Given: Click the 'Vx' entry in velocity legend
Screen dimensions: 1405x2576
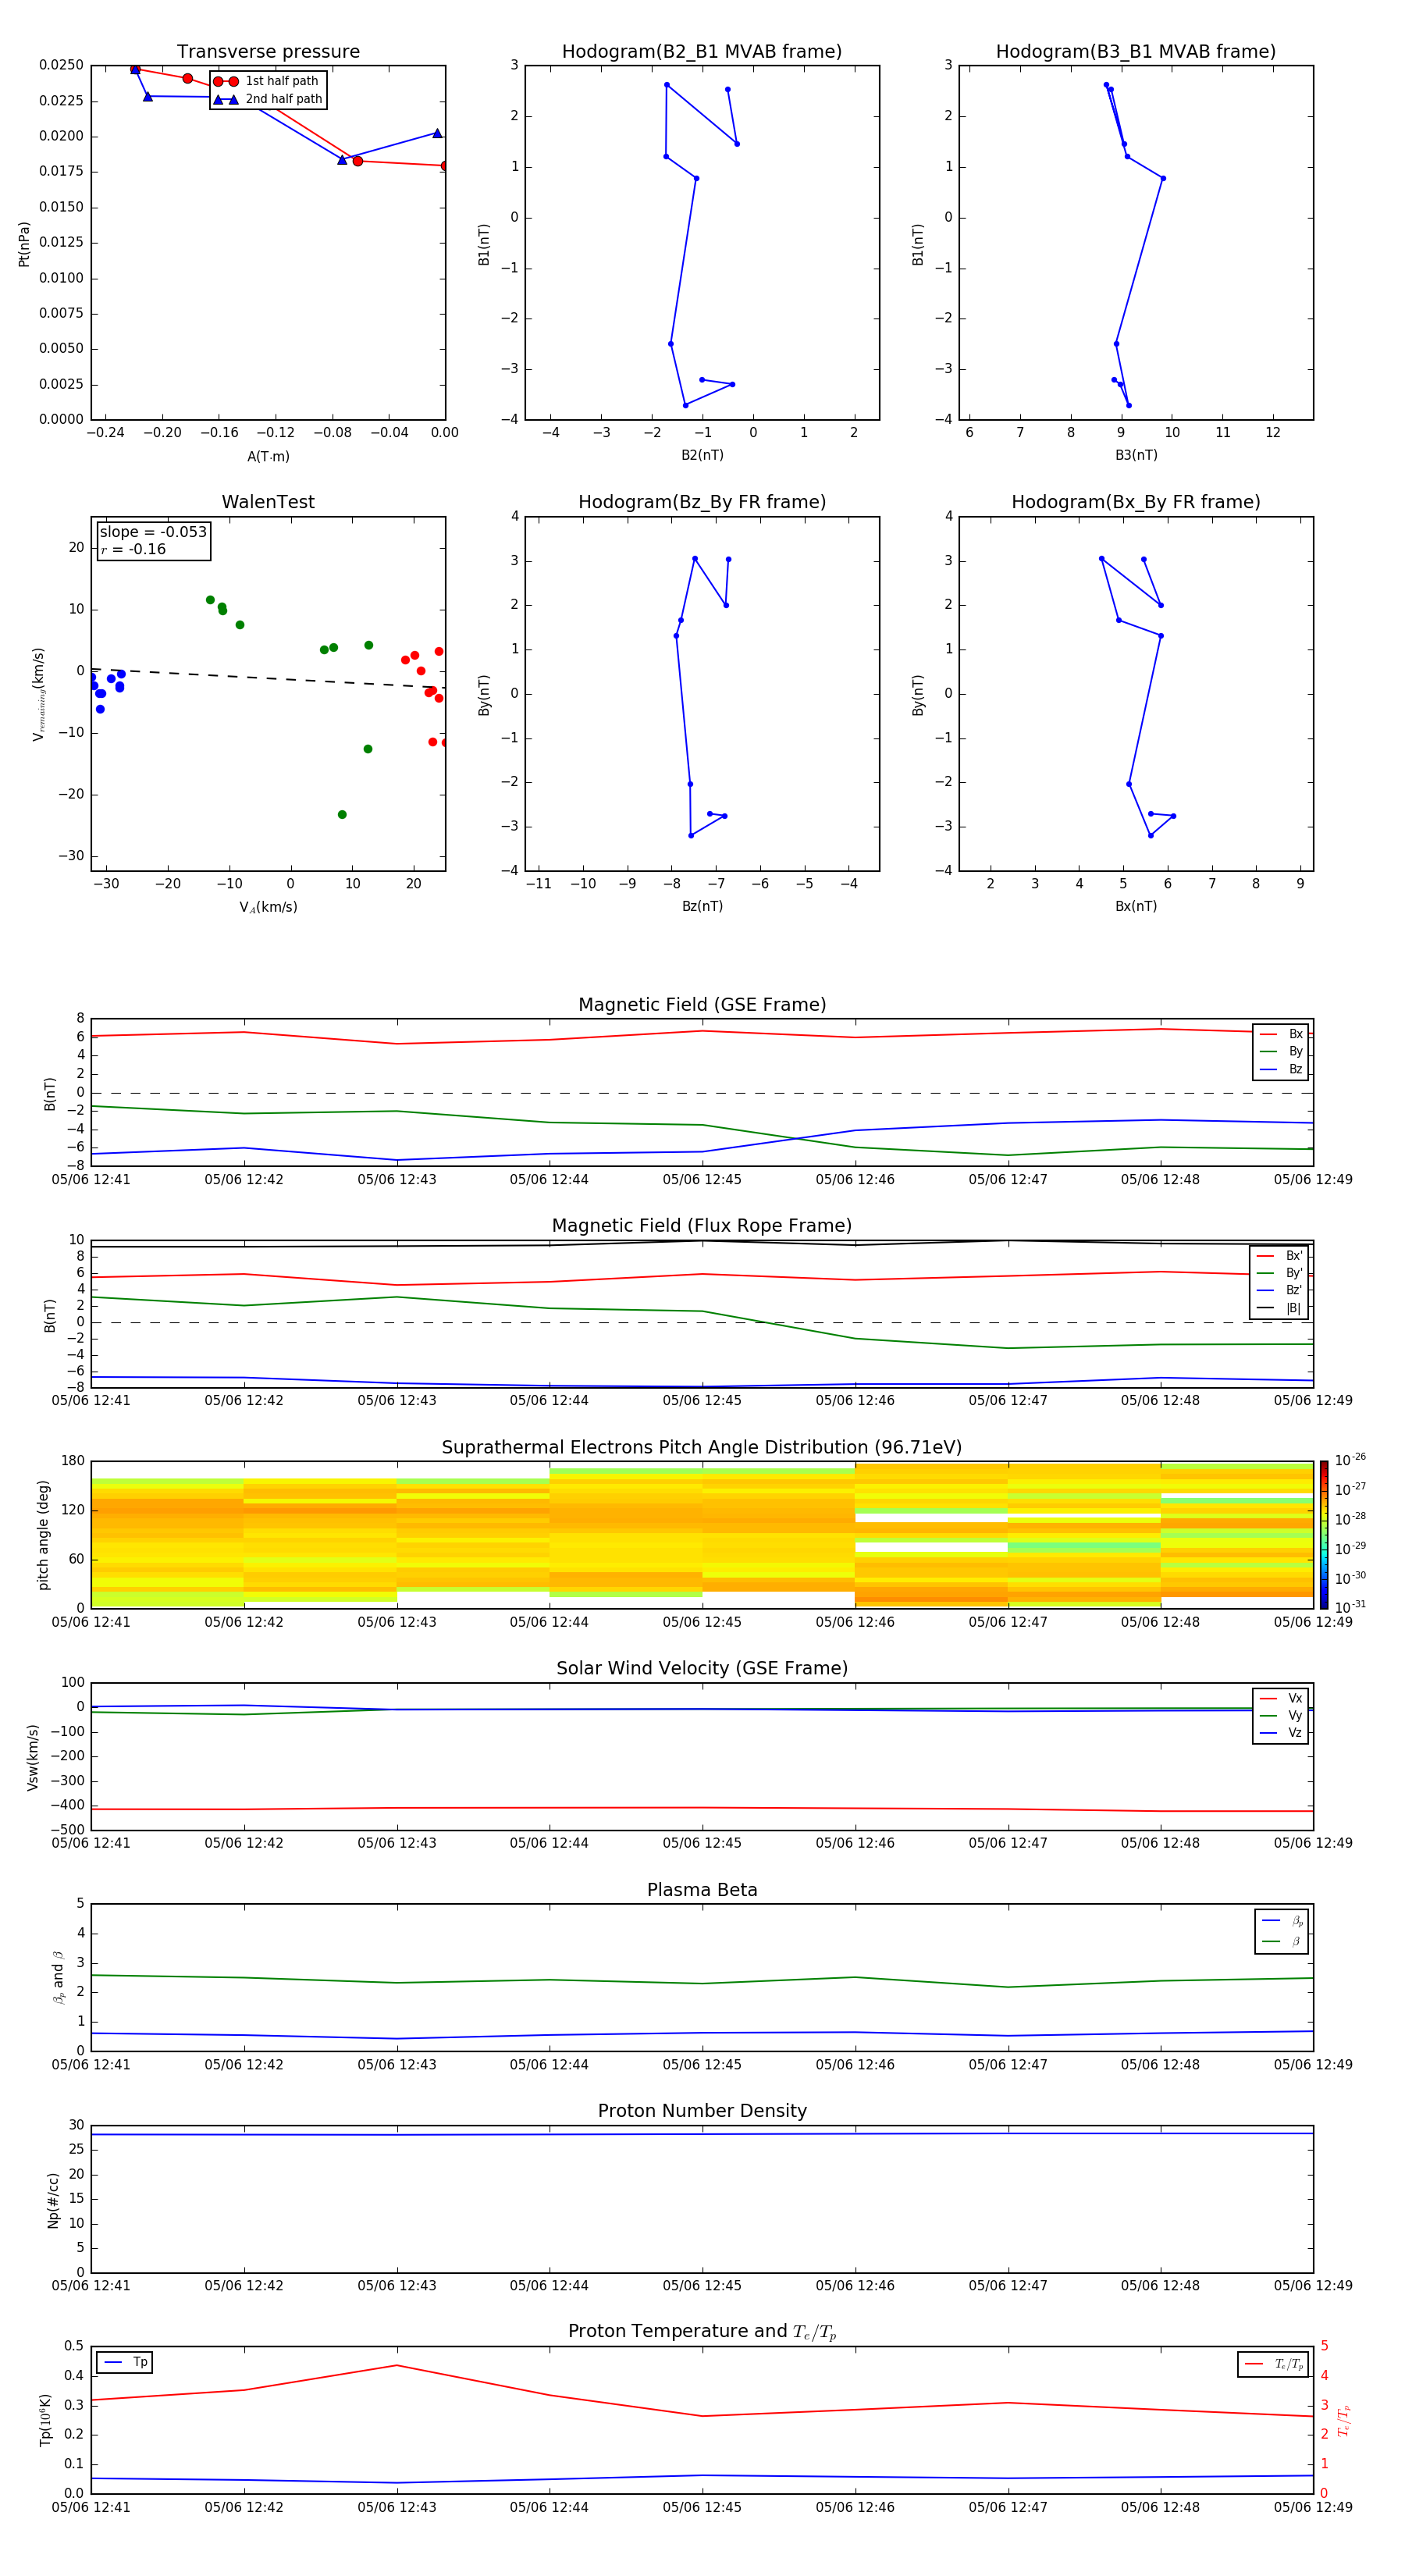Looking at the screenshot, I should (x=1281, y=1698).
